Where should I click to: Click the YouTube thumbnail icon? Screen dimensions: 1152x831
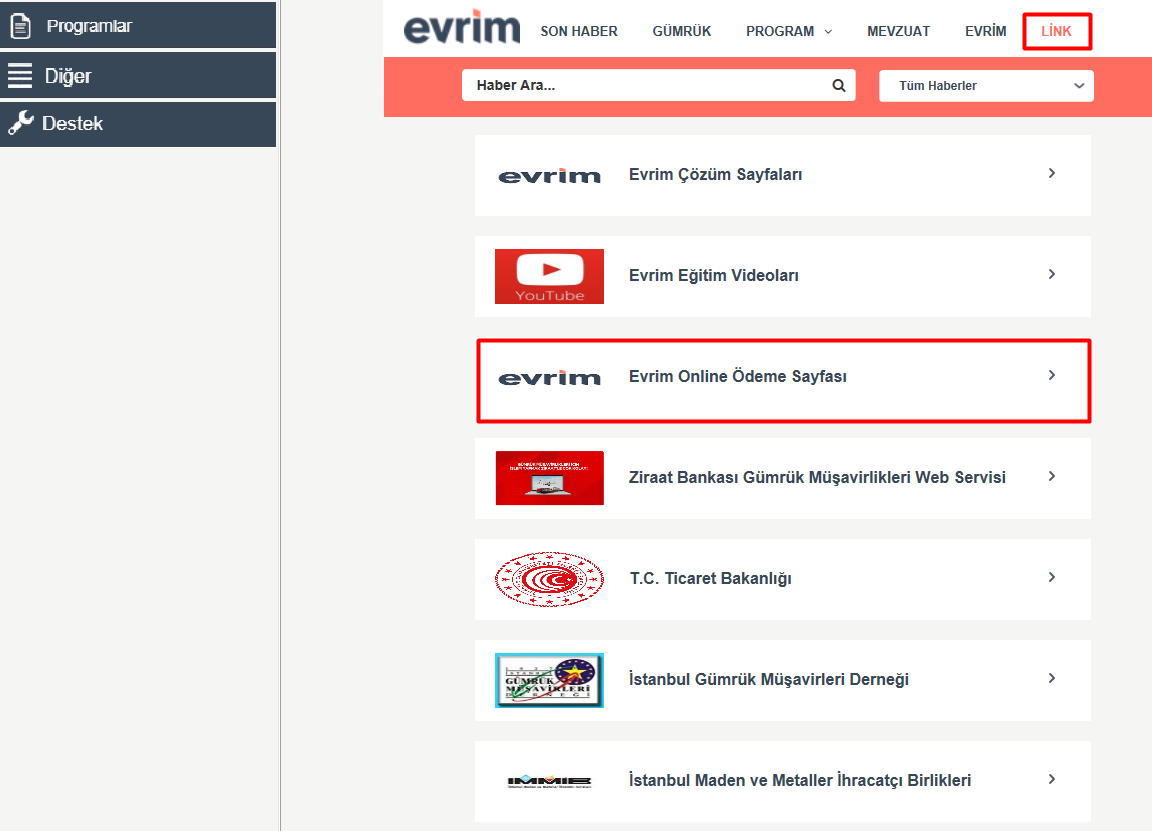point(550,276)
